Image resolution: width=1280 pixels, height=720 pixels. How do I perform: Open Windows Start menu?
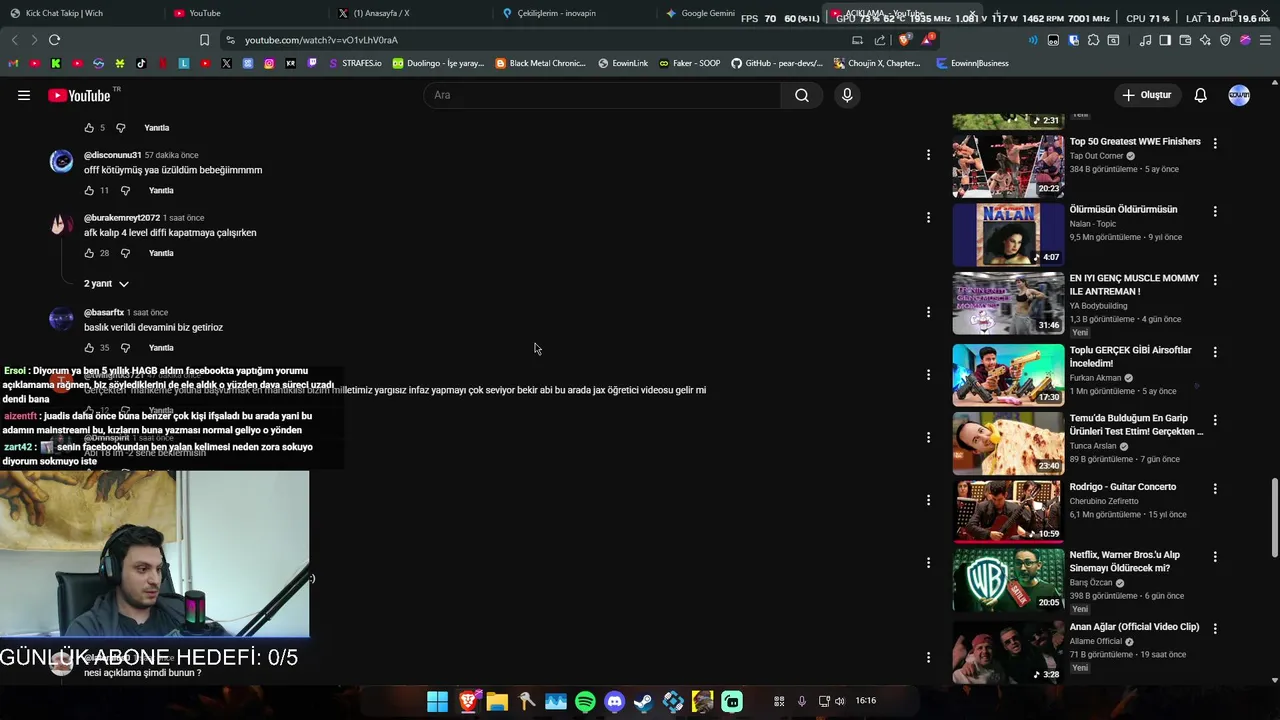tap(437, 701)
